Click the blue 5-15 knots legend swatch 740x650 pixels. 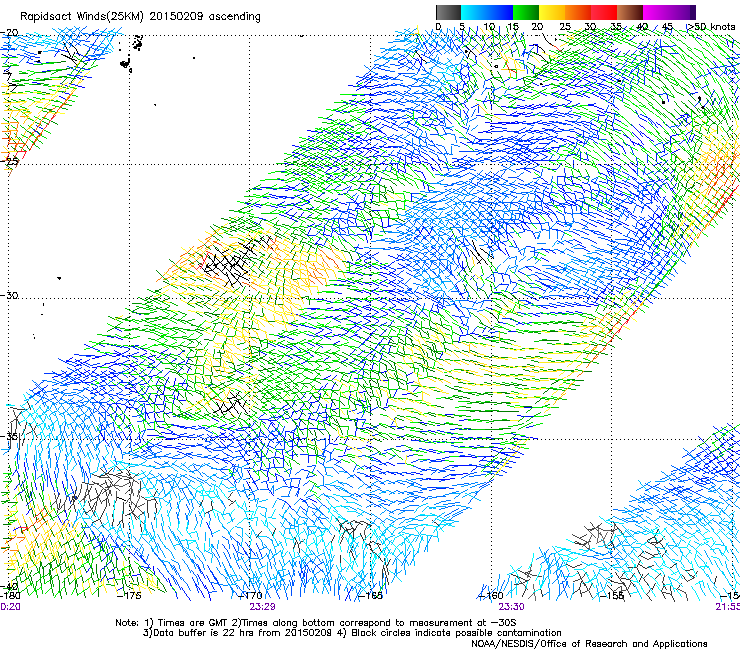tap(487, 12)
